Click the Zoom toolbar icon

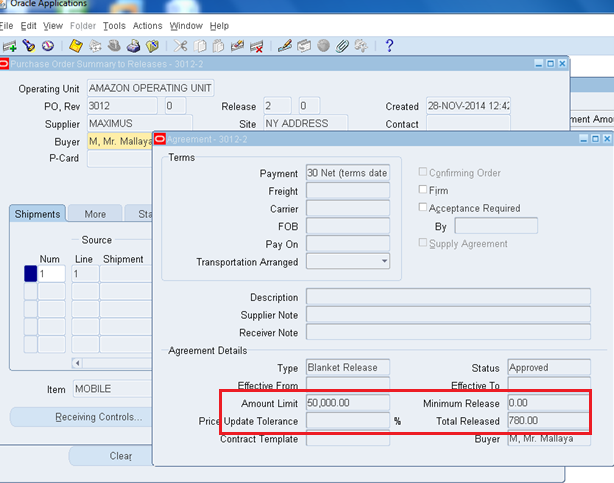coord(304,46)
